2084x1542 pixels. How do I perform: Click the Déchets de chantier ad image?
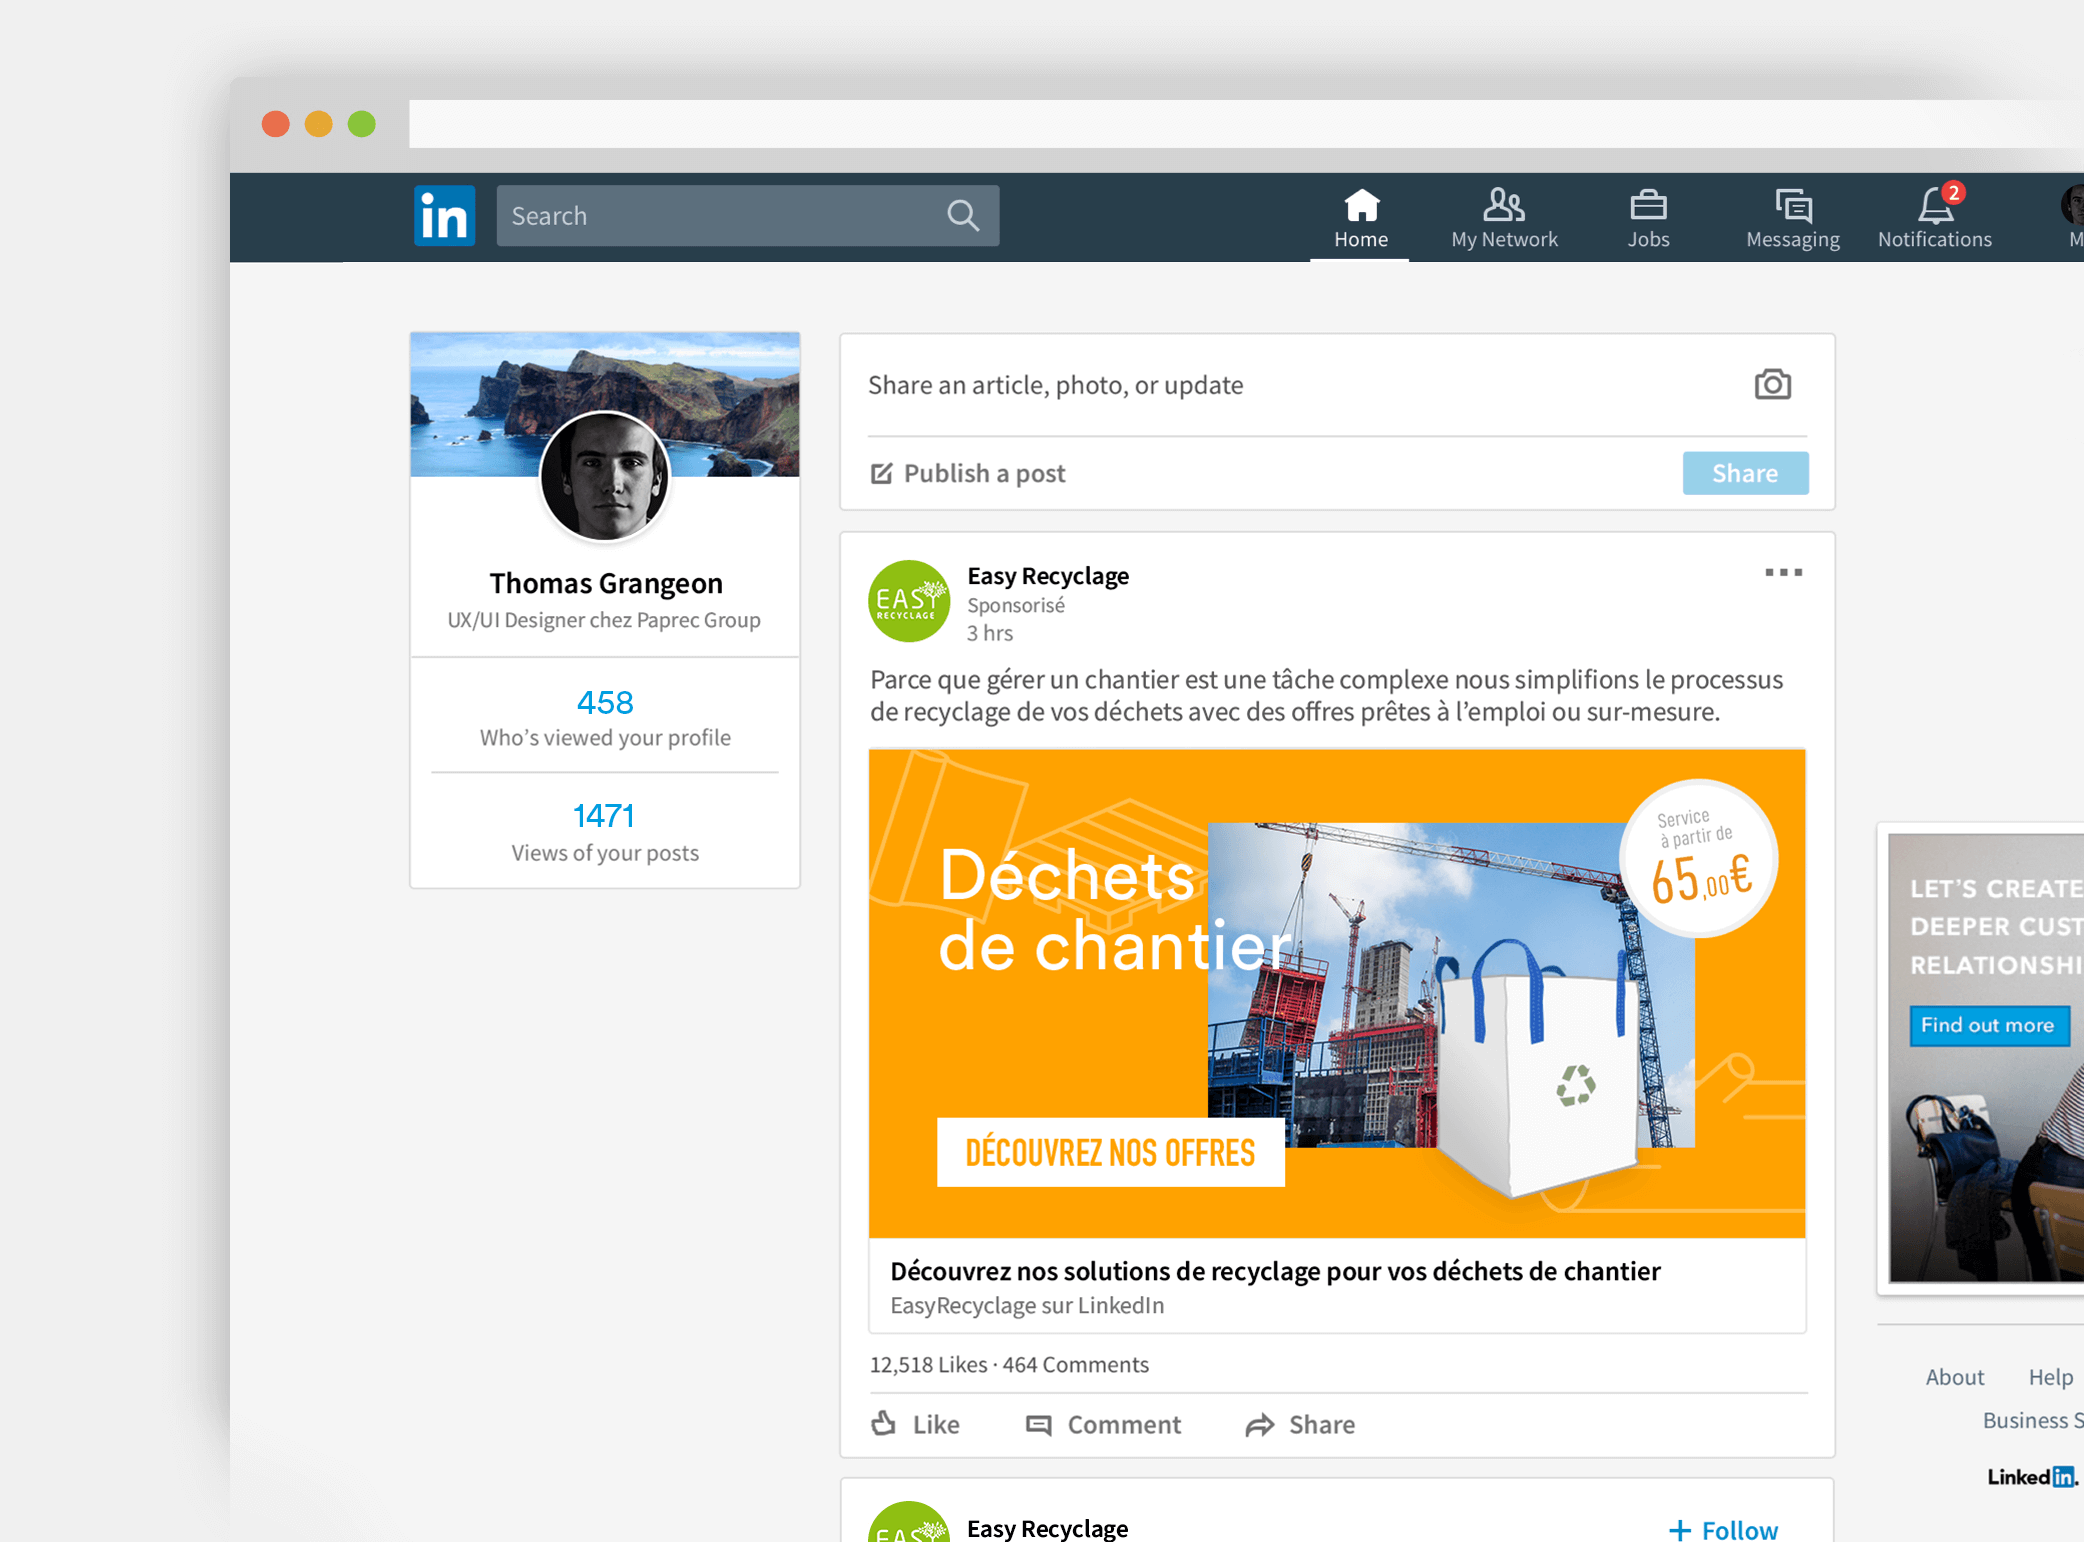(x=1337, y=993)
